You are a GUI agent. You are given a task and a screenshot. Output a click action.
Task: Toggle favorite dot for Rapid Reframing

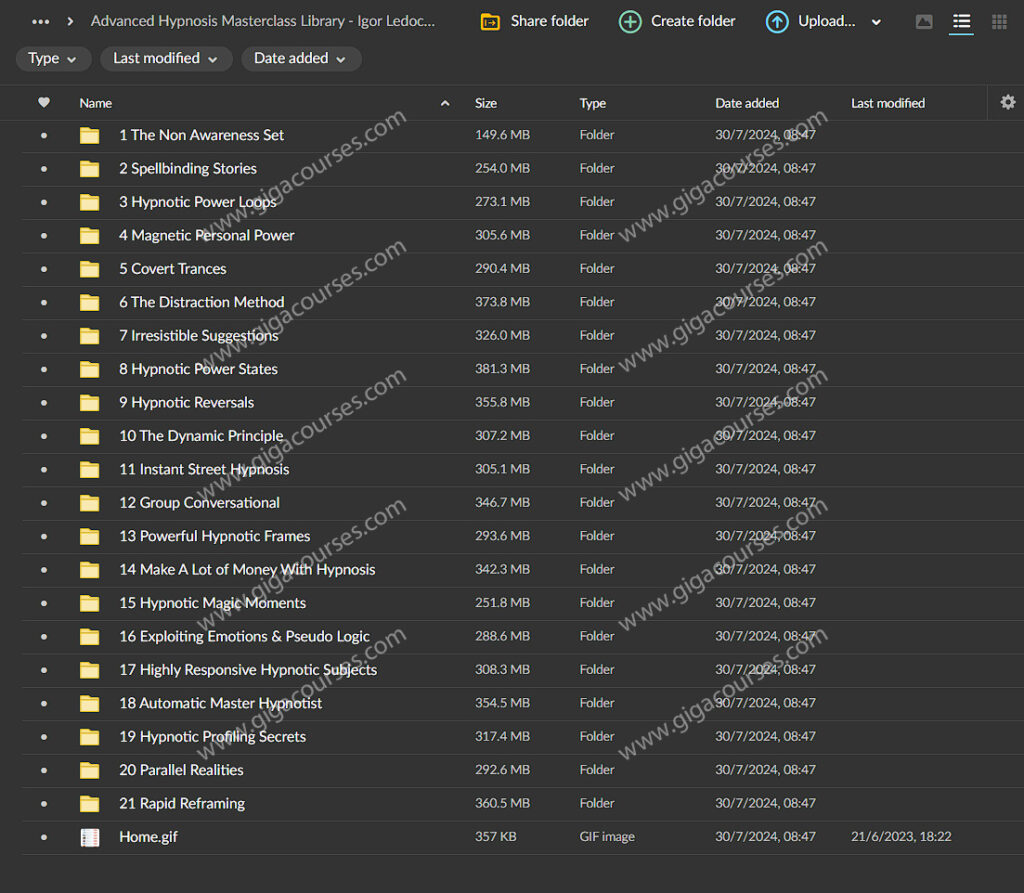point(43,804)
